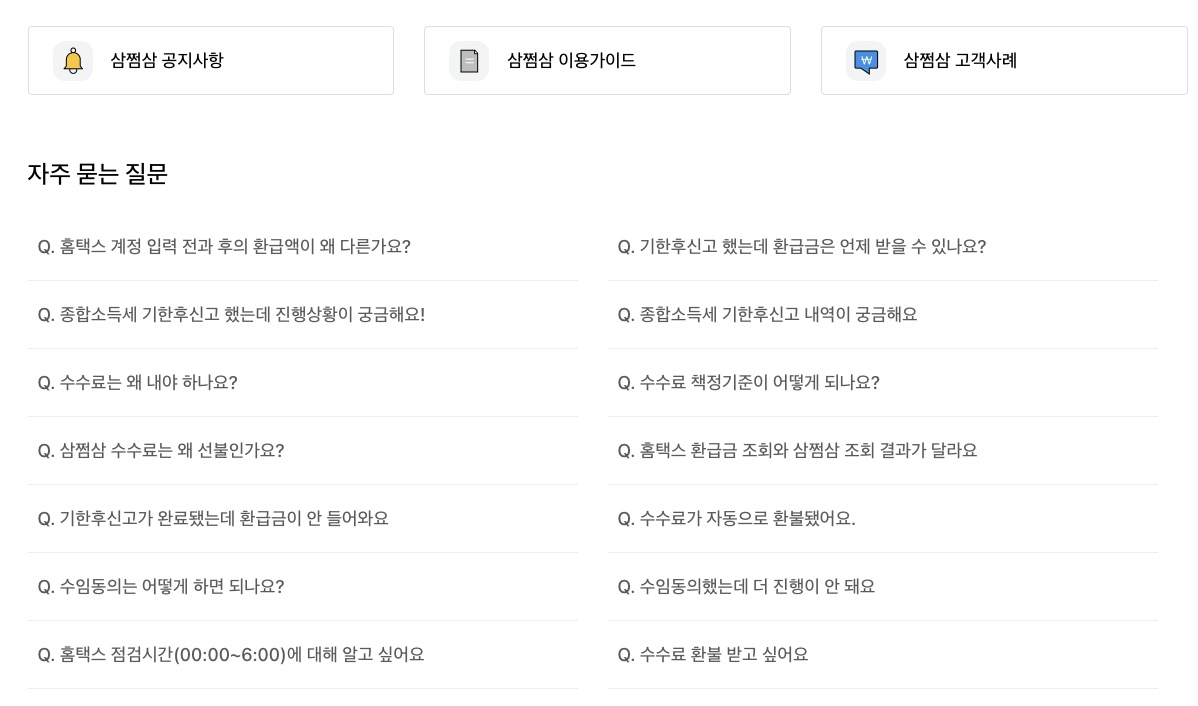
Task: Select 수수료 환불 받고 싶어요 question
Action: tap(713, 655)
